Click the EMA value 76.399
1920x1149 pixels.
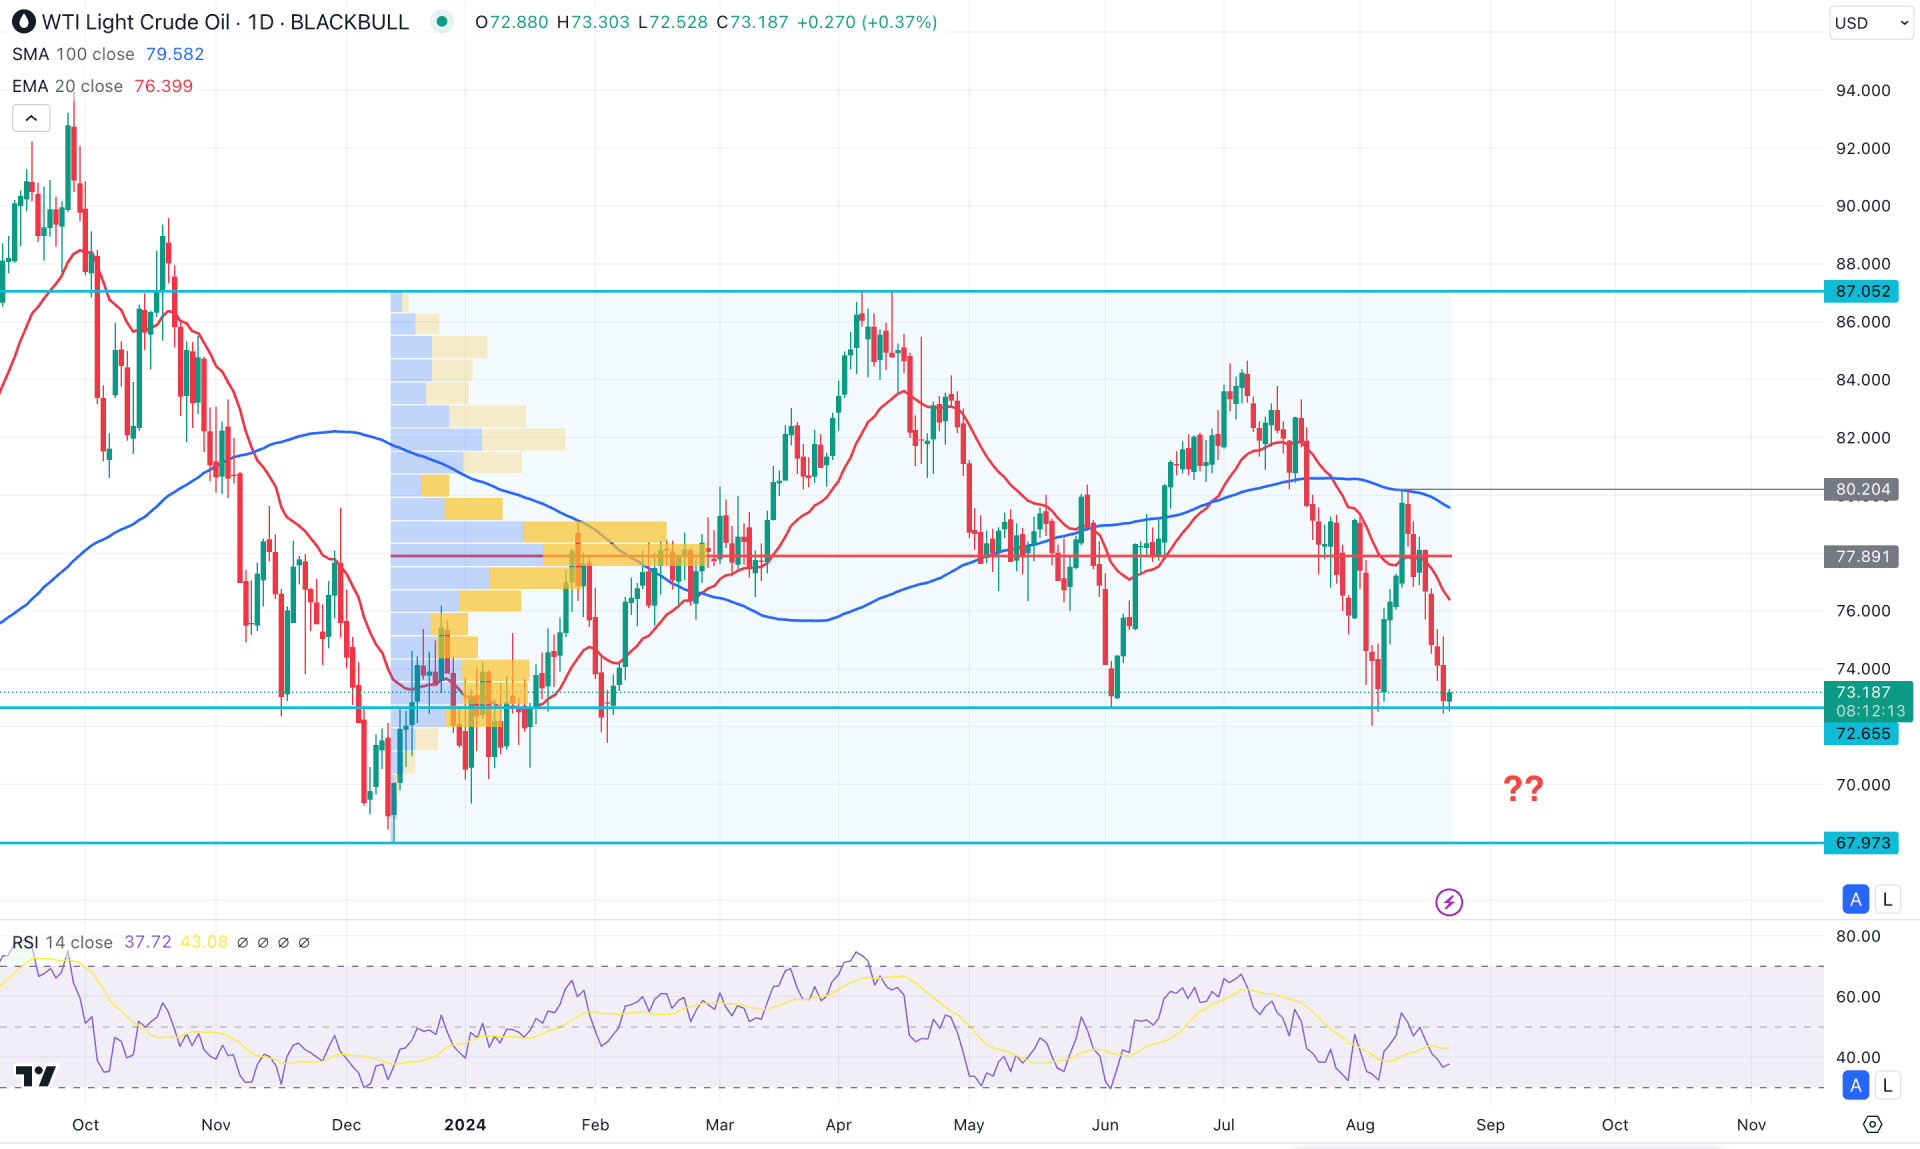(164, 86)
